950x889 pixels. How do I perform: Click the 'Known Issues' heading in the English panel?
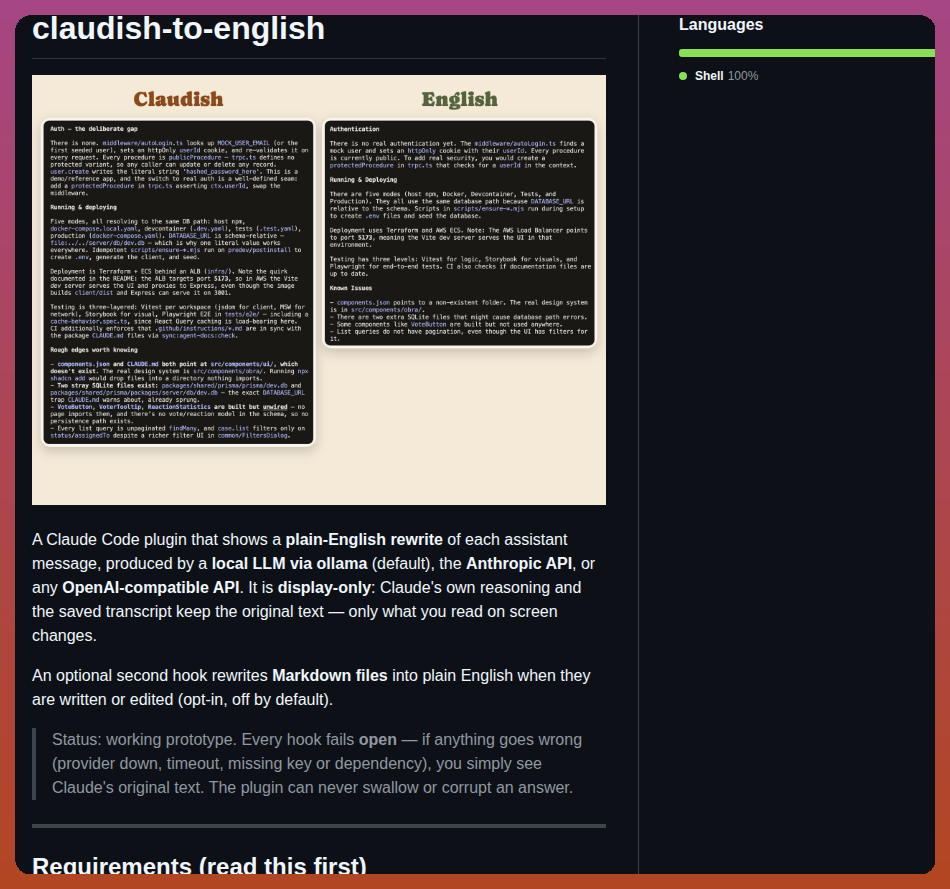[x=351, y=288]
